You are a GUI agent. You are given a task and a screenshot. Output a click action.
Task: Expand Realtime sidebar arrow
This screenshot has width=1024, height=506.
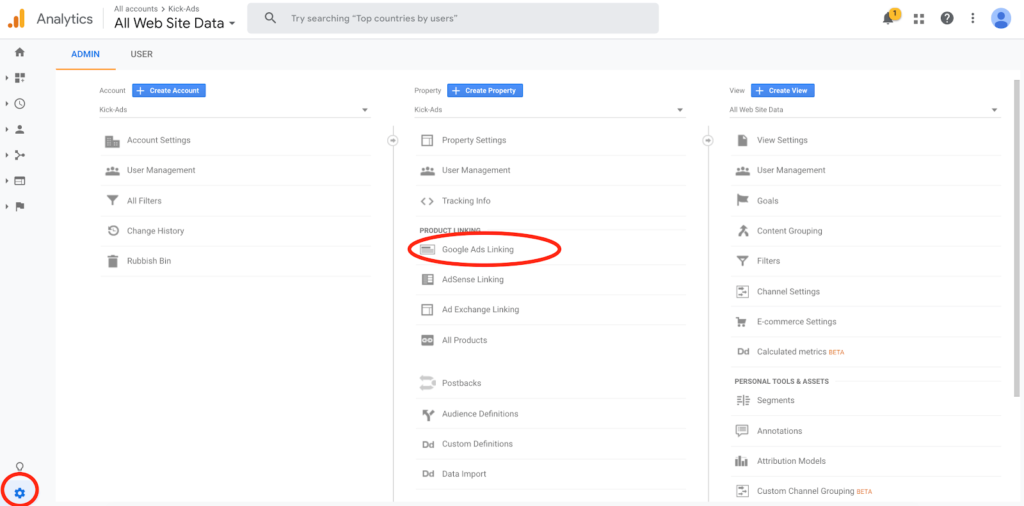7,103
